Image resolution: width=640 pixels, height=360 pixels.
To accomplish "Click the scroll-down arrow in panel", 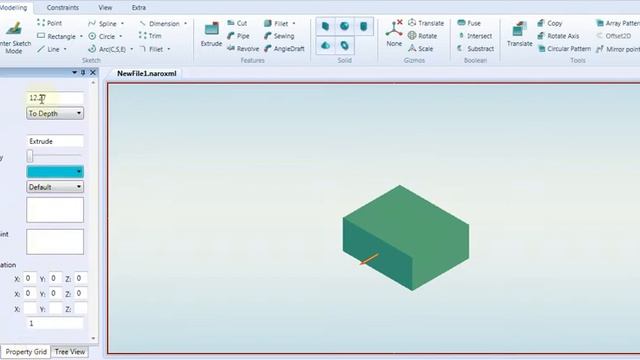I will pos(93,338).
